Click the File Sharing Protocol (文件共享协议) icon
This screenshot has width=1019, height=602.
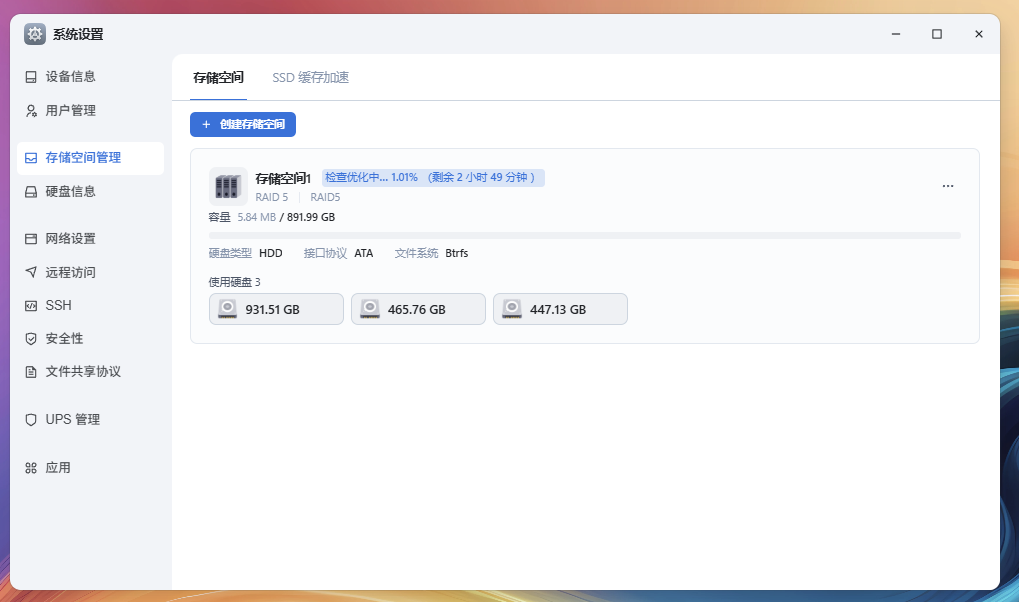pyautogui.click(x=31, y=372)
